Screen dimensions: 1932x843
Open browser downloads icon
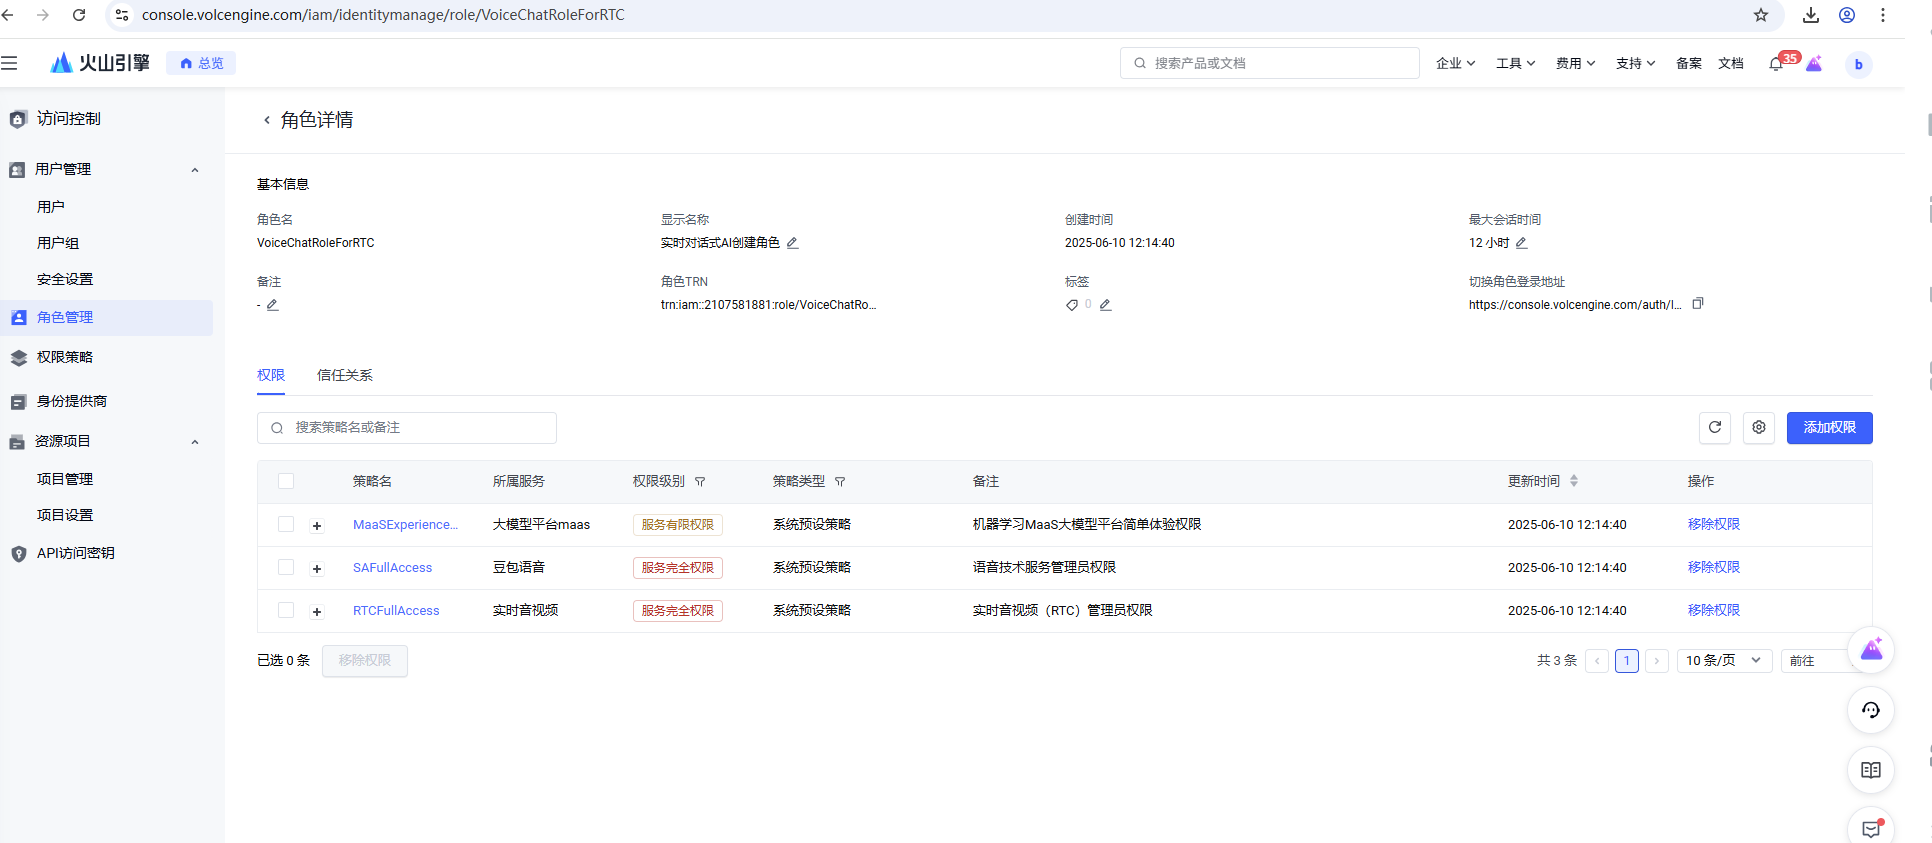(1811, 15)
